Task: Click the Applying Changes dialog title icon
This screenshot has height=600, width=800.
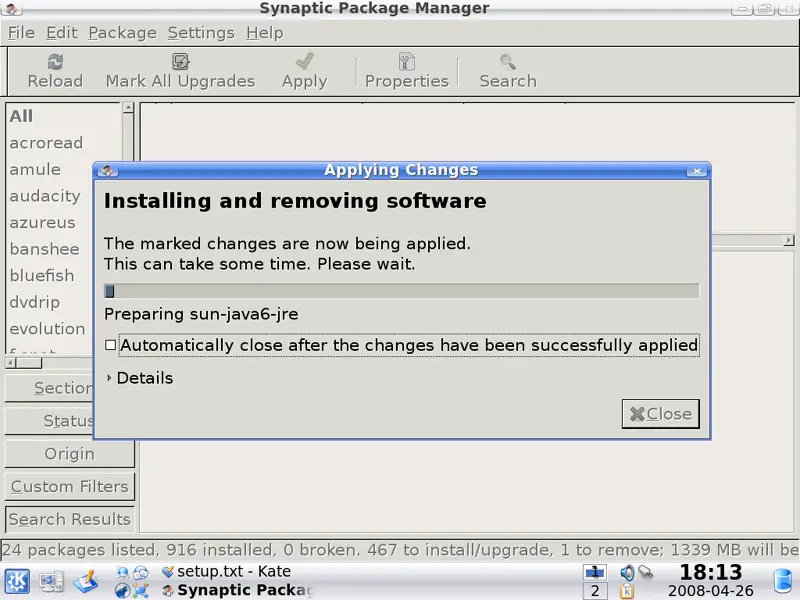Action: [x=107, y=170]
